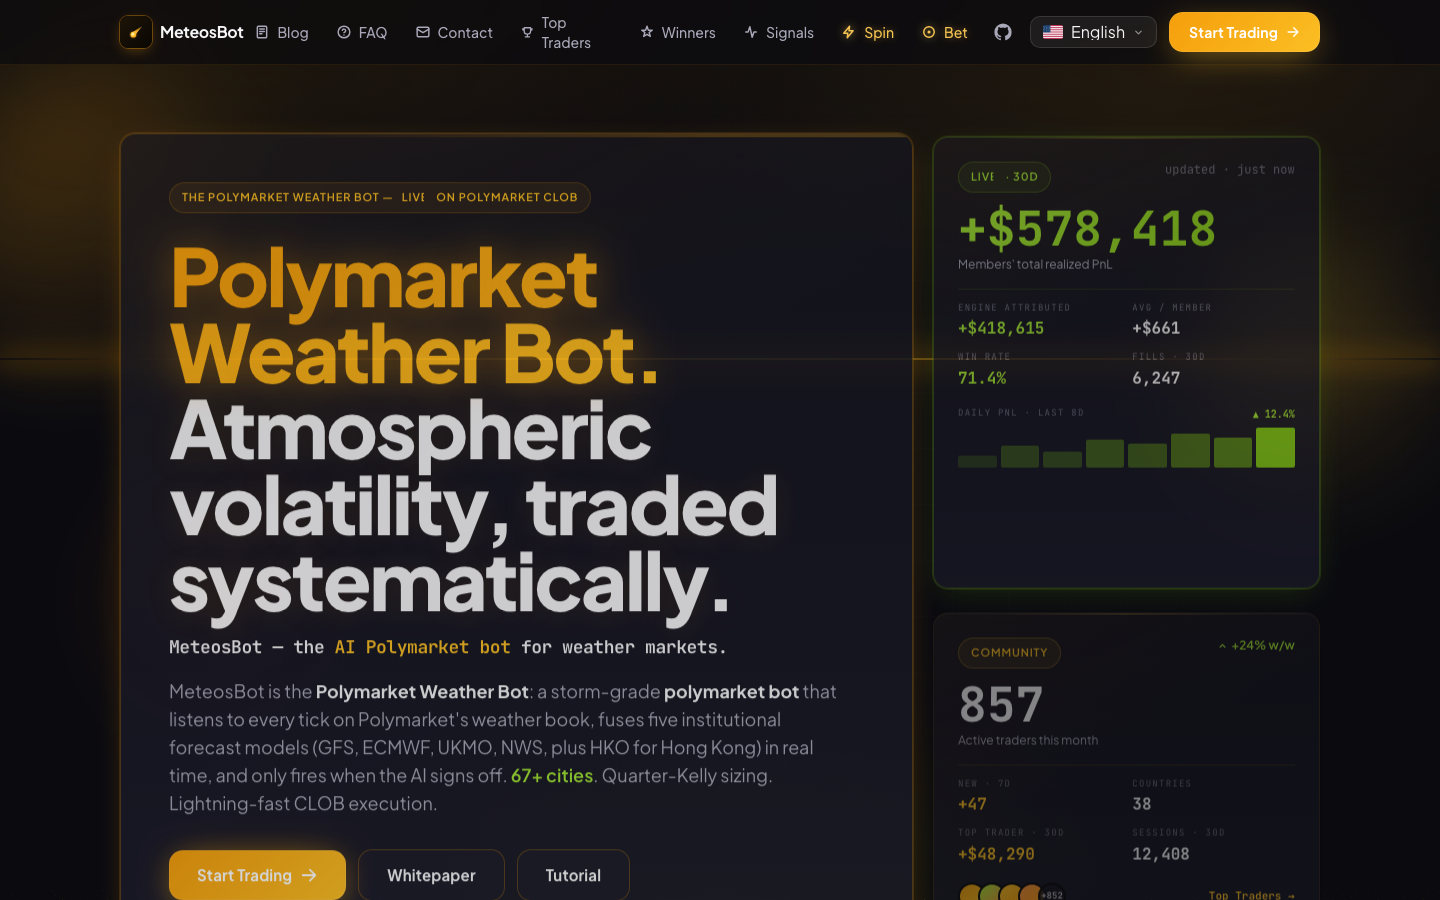Open the Top Traders link in community card

coord(1252,895)
